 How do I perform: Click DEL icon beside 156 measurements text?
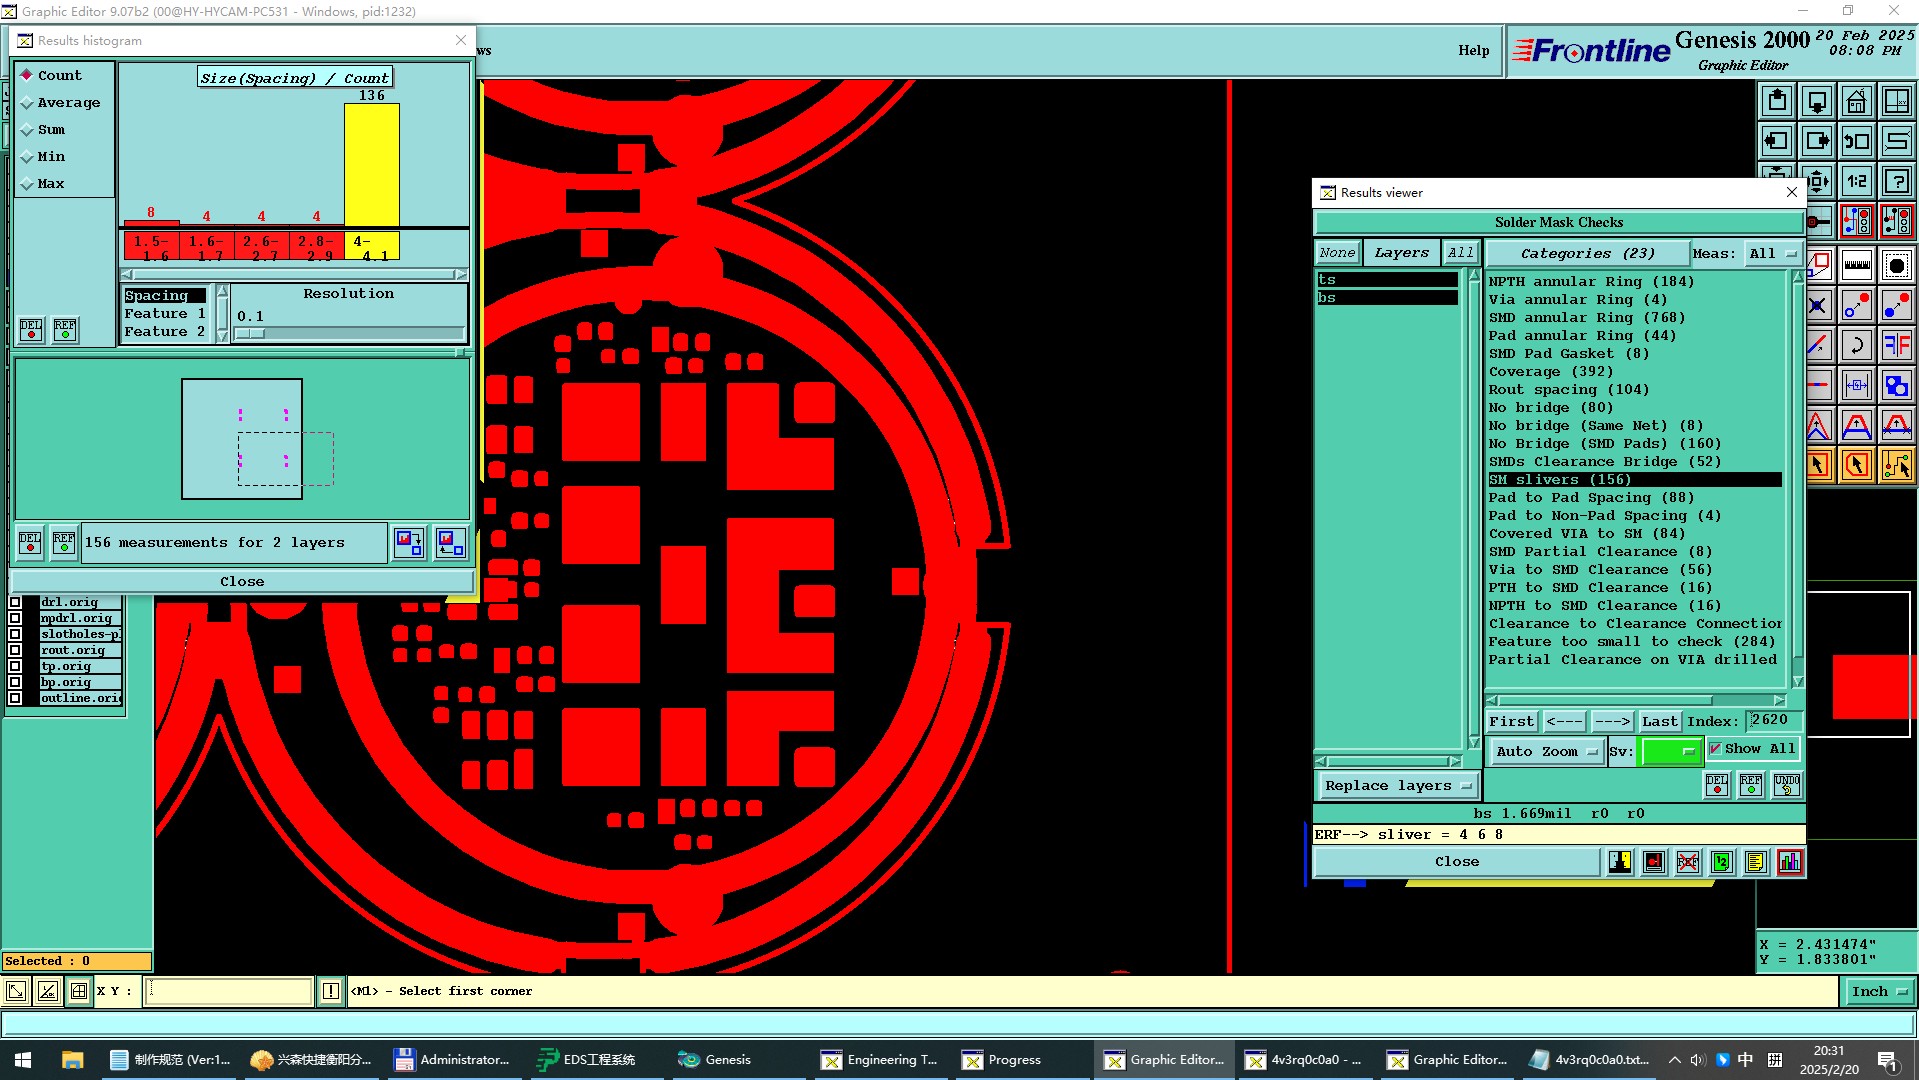coord(30,543)
